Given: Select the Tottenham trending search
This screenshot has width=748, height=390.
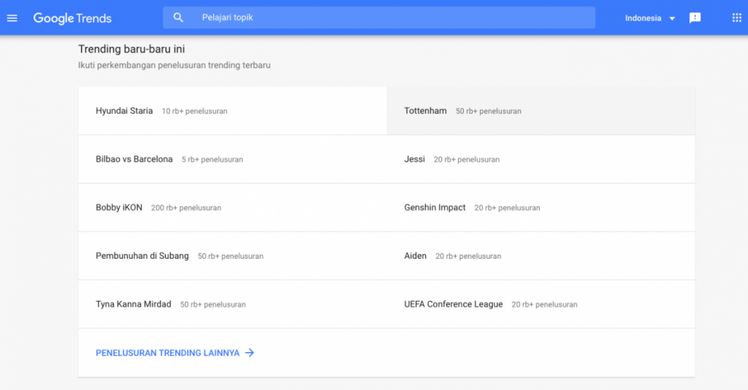Looking at the screenshot, I should pos(541,111).
